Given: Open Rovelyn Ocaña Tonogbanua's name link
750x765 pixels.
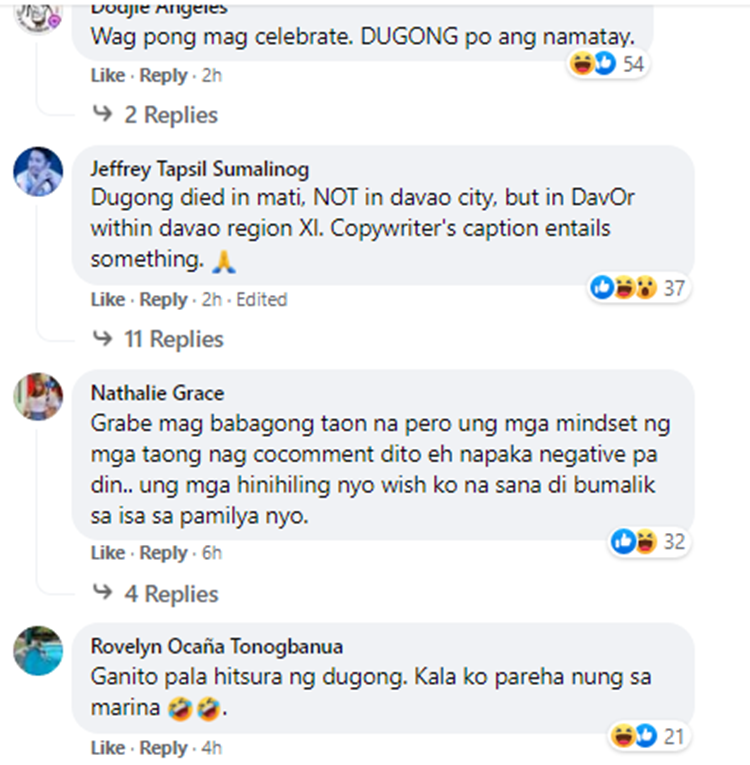Looking at the screenshot, I should [217, 646].
